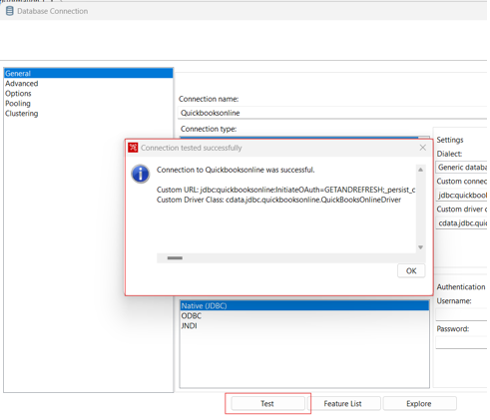Click the Custom URL text in dialog

pos(286,190)
